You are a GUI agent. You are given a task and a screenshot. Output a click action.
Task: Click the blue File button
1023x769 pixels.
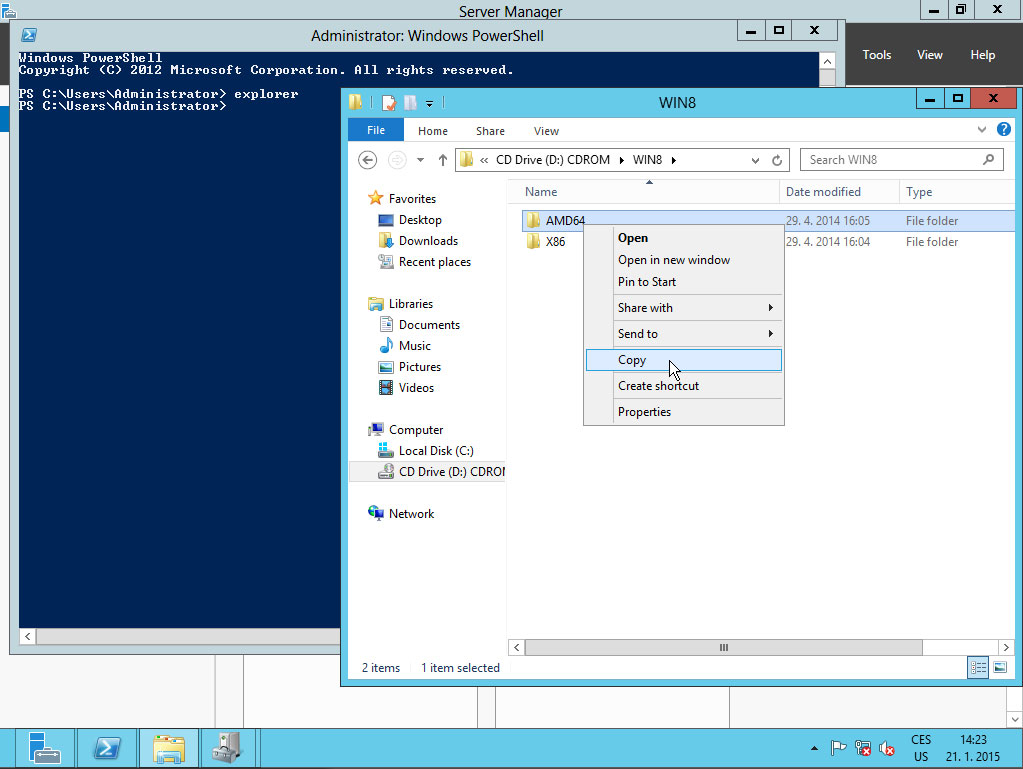coord(376,130)
